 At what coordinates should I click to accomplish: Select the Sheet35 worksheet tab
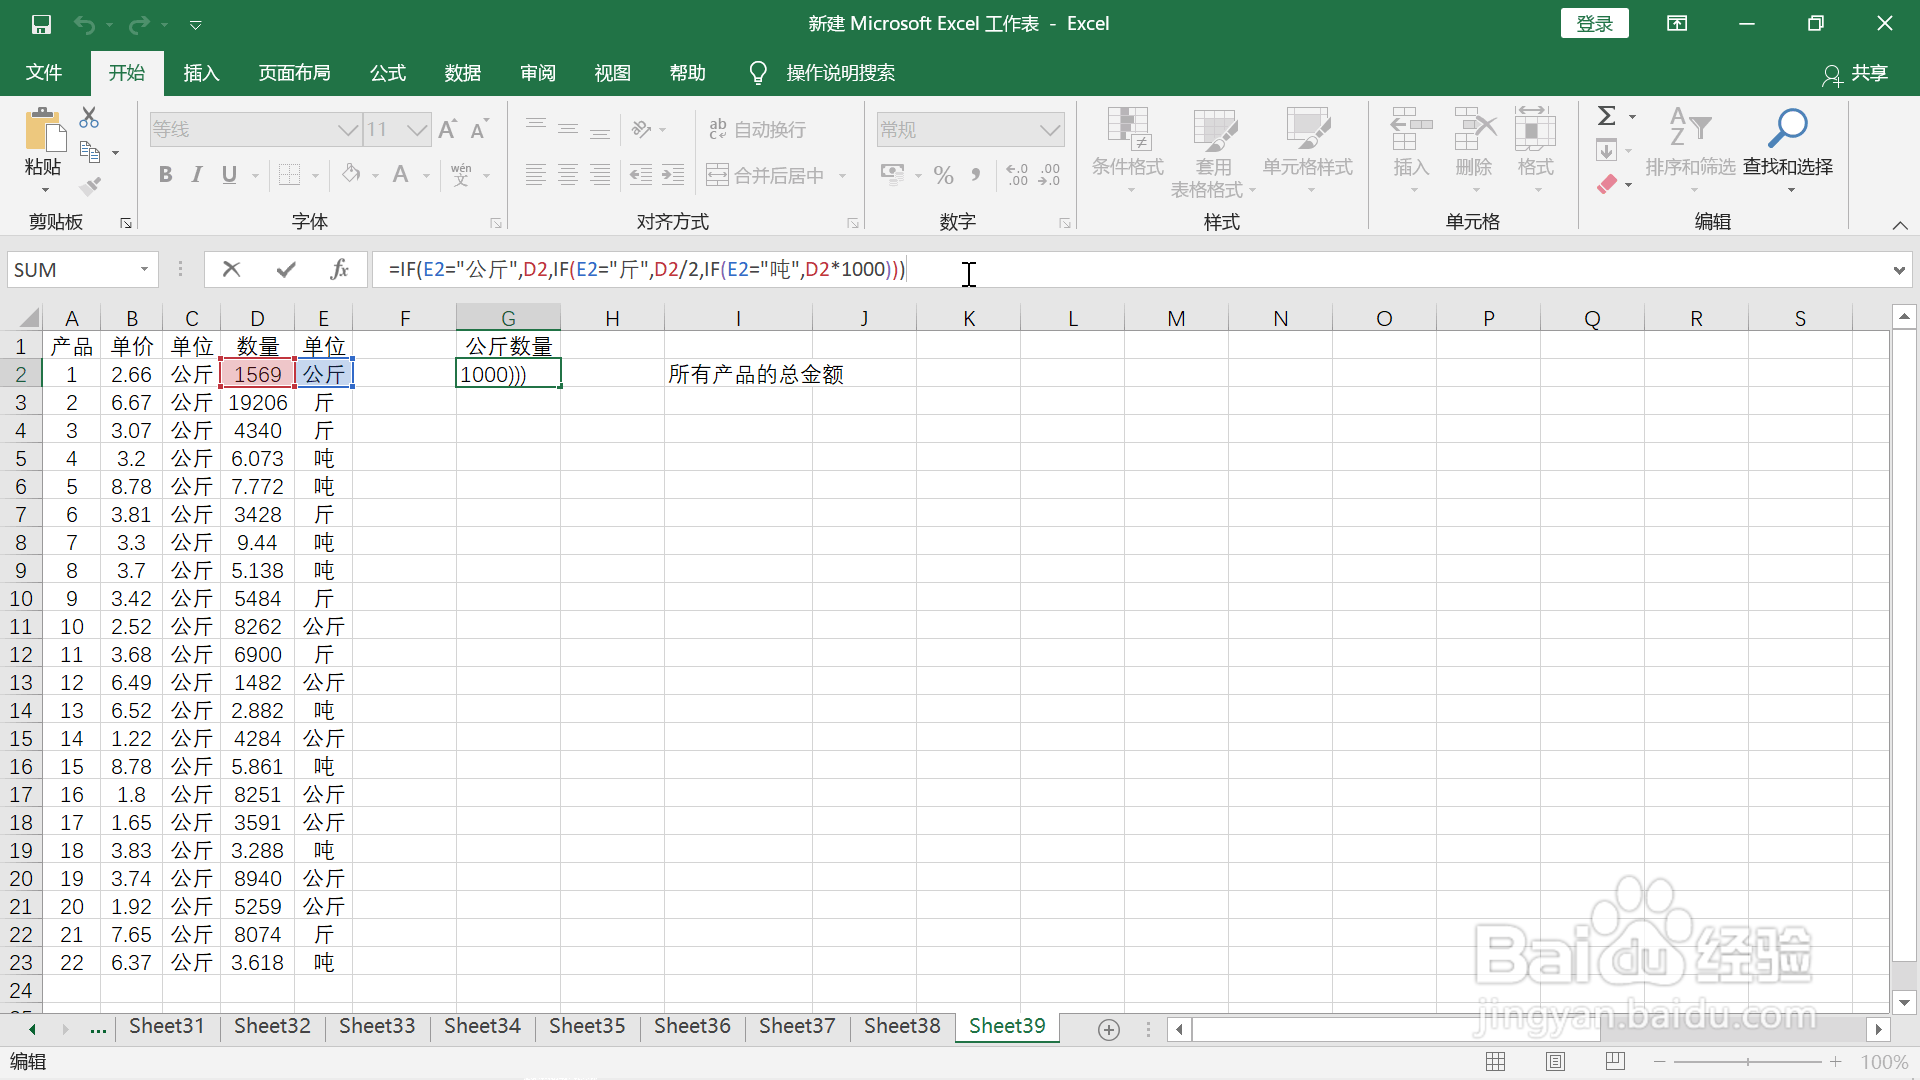(x=587, y=1026)
